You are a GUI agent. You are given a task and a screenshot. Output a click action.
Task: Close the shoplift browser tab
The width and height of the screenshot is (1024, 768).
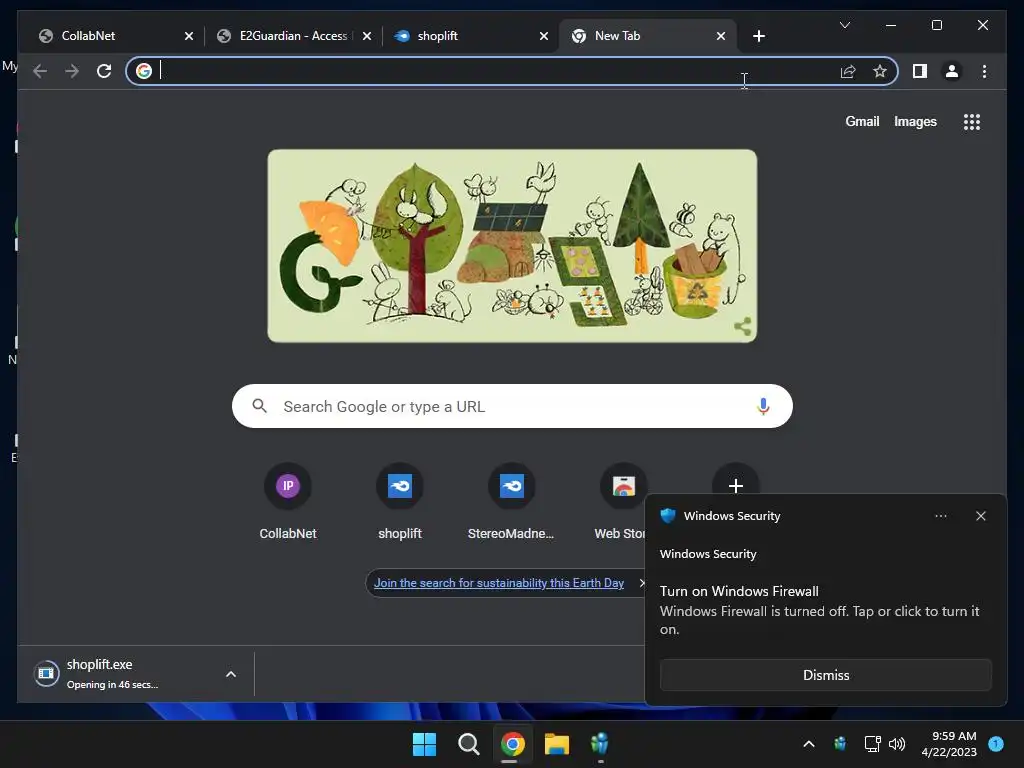point(543,36)
